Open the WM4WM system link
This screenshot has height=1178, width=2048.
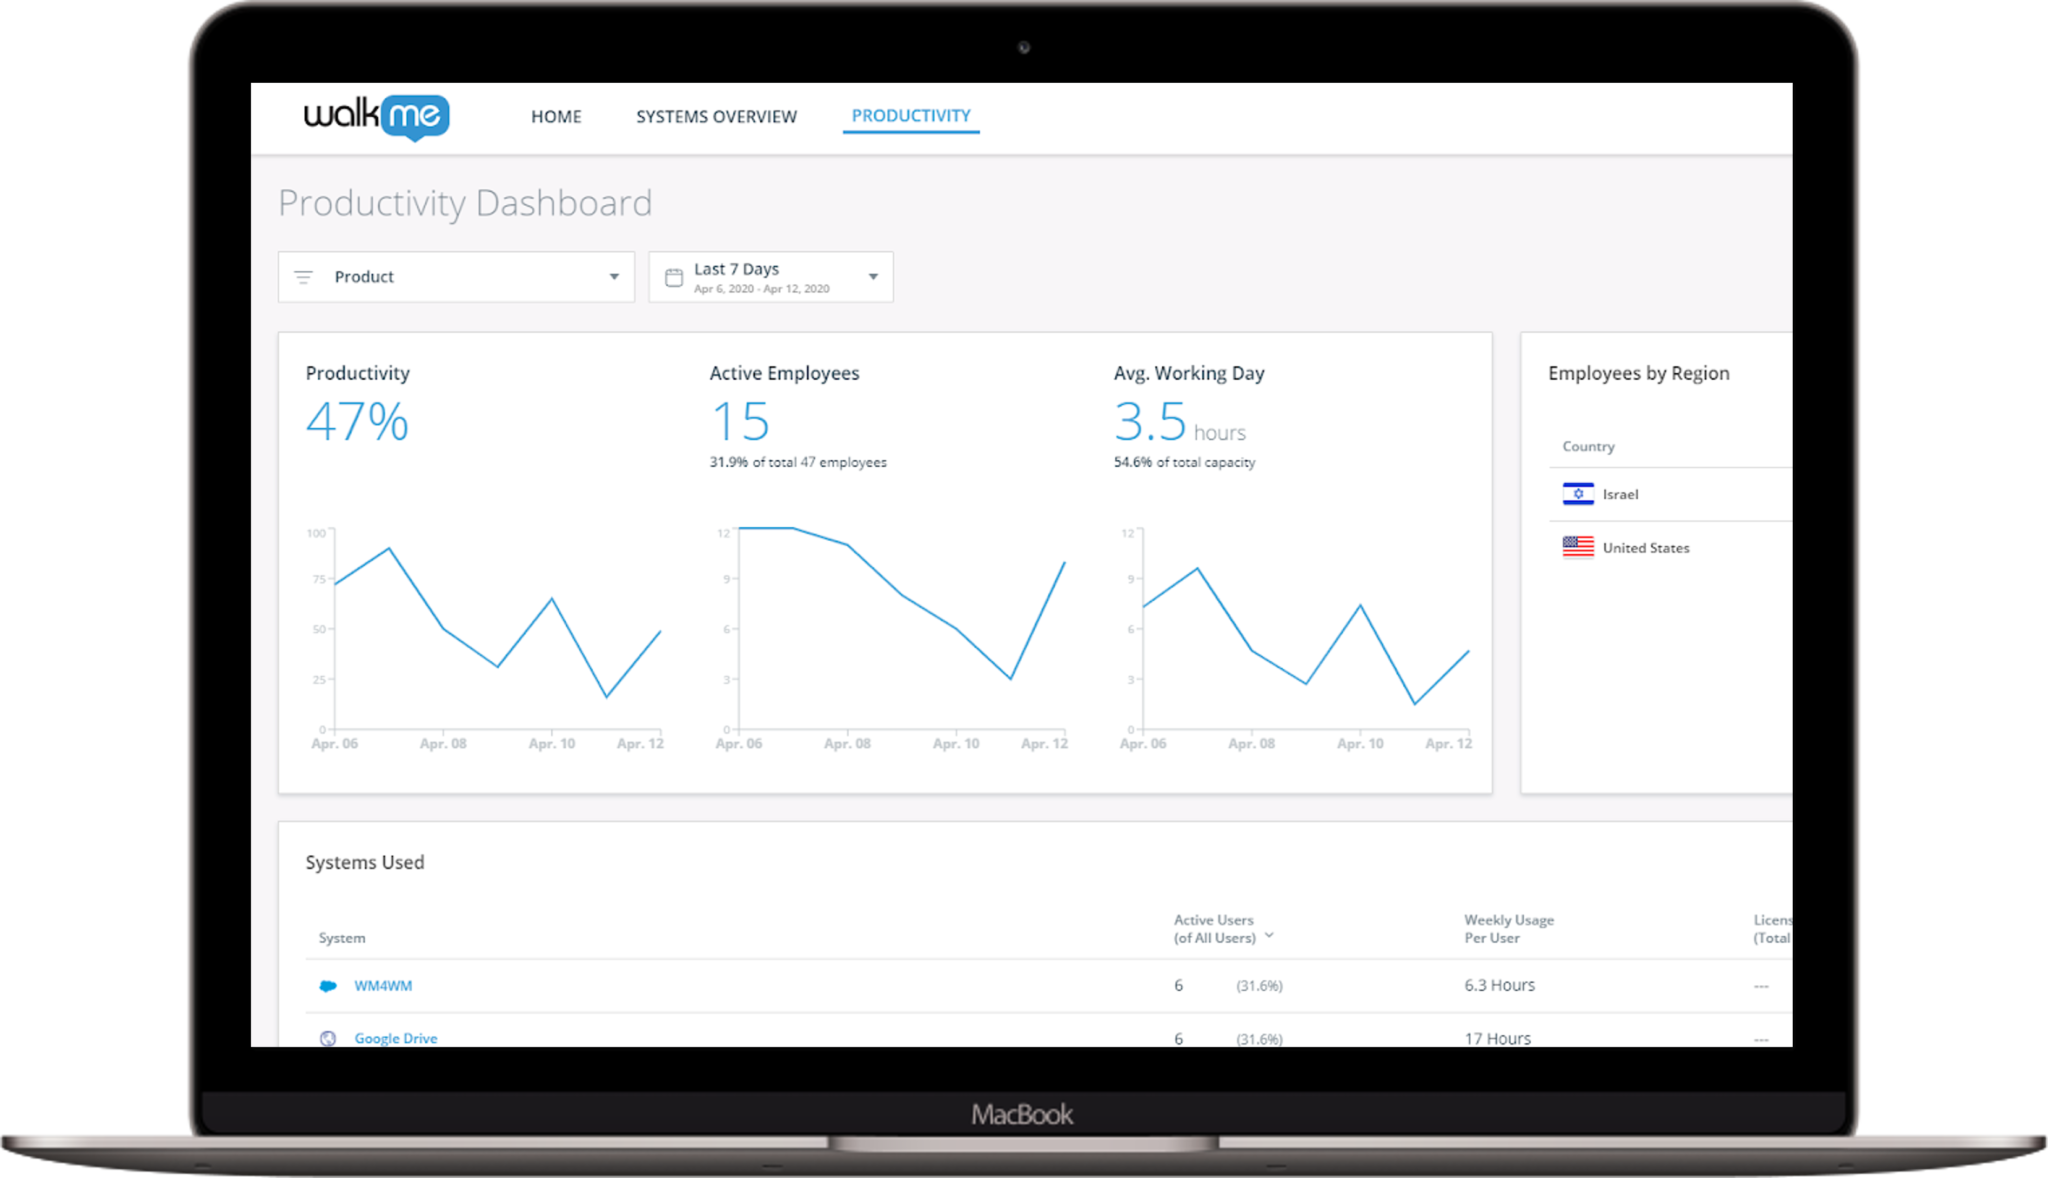point(383,986)
